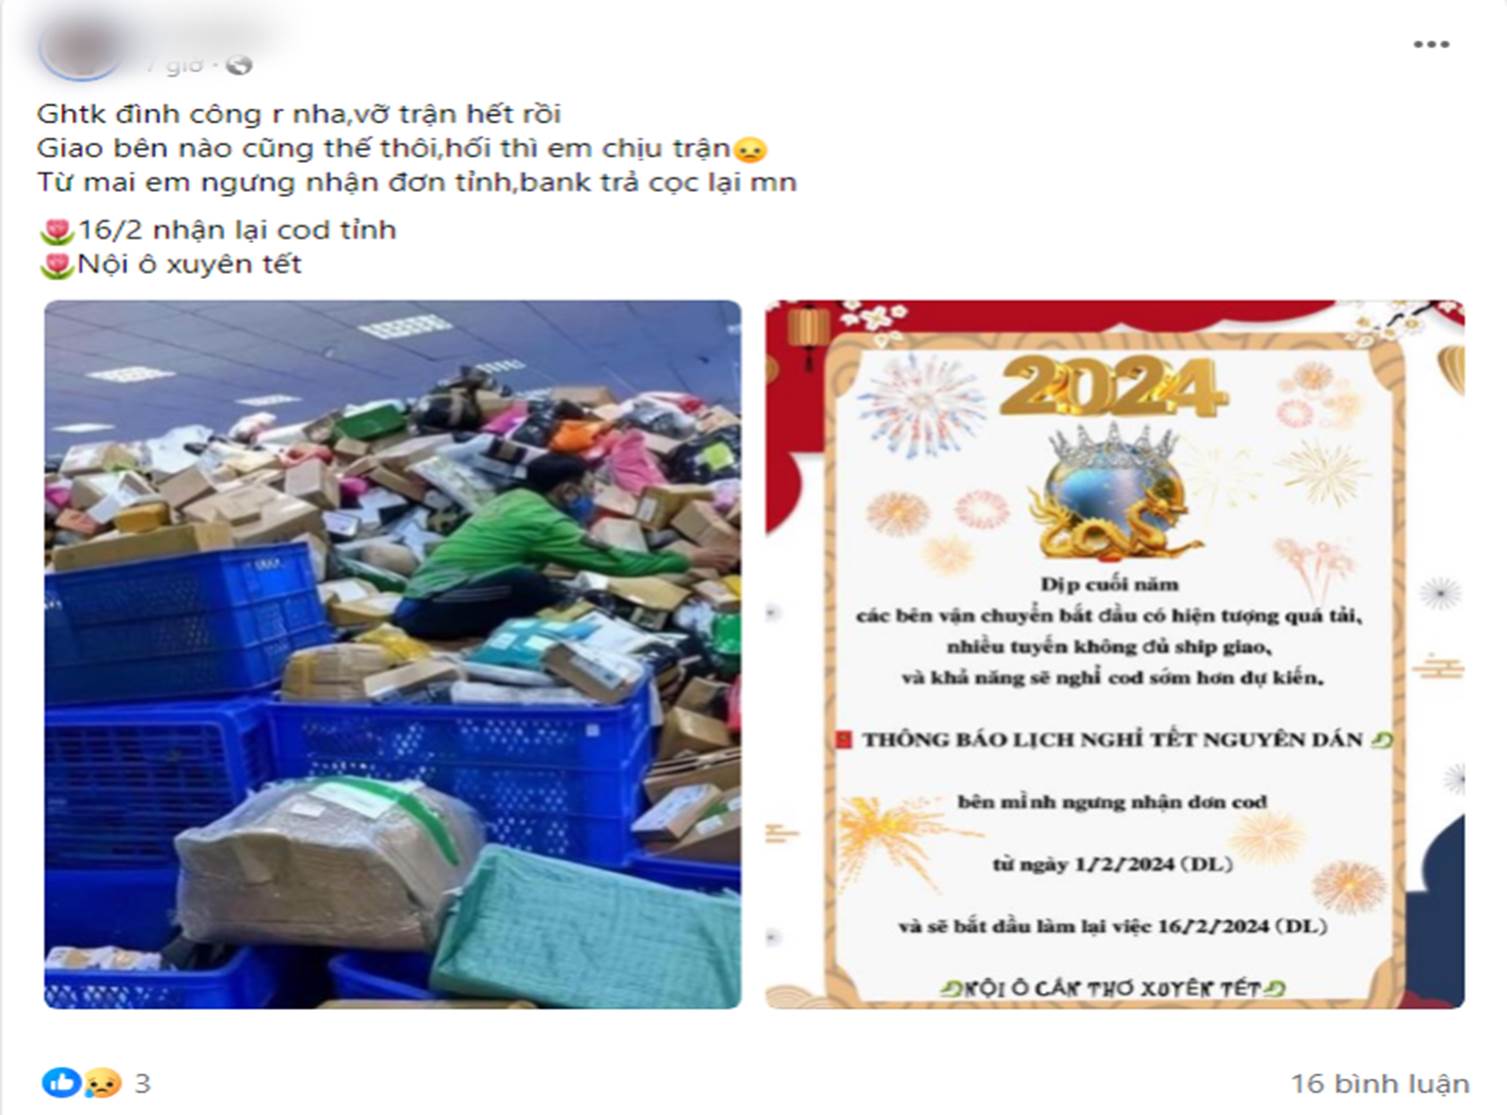View the reaction count '3' list
The width and height of the screenshot is (1507, 1115).
[142, 1083]
